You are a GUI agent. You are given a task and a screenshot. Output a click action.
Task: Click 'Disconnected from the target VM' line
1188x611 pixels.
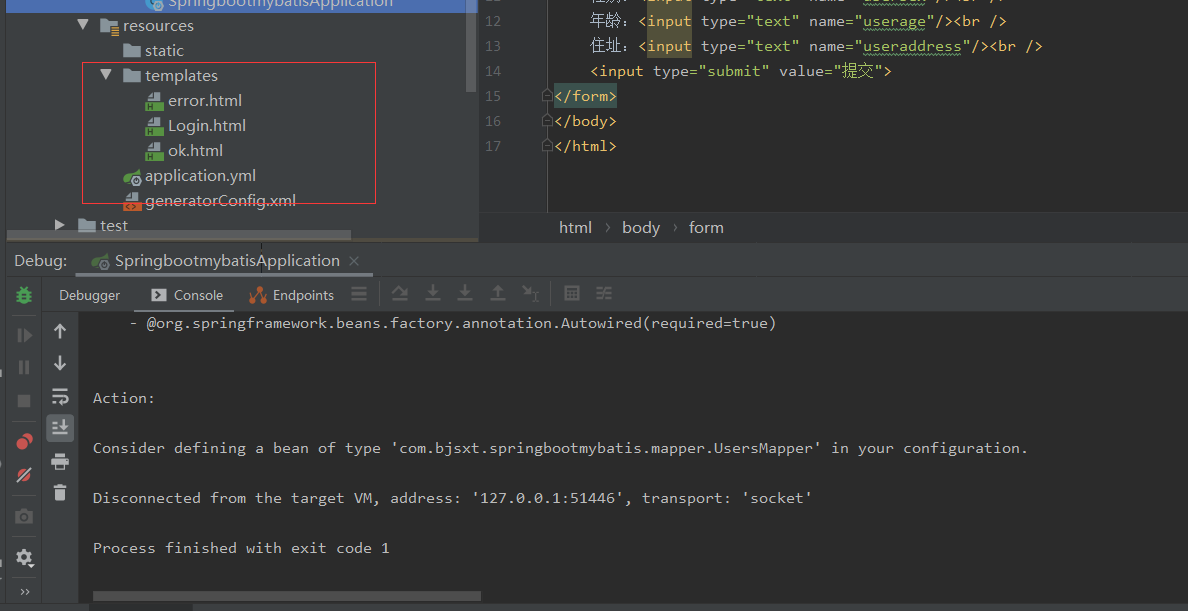452,498
